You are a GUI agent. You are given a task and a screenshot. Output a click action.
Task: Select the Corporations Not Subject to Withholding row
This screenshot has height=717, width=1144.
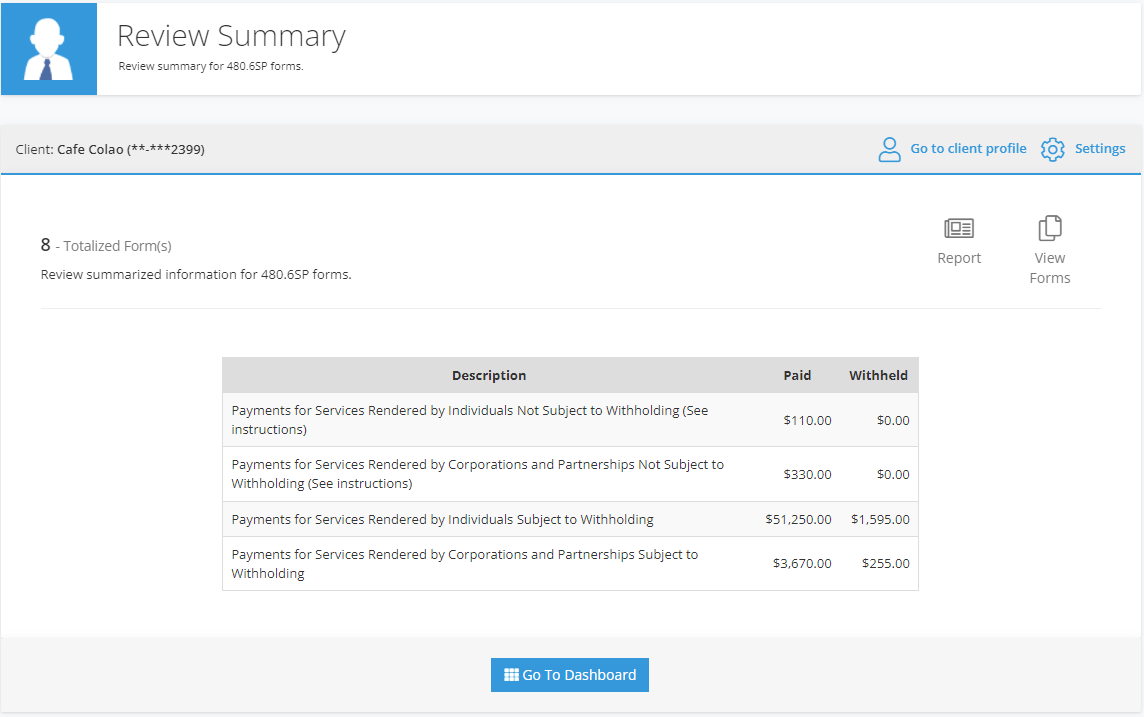[x=570, y=474]
